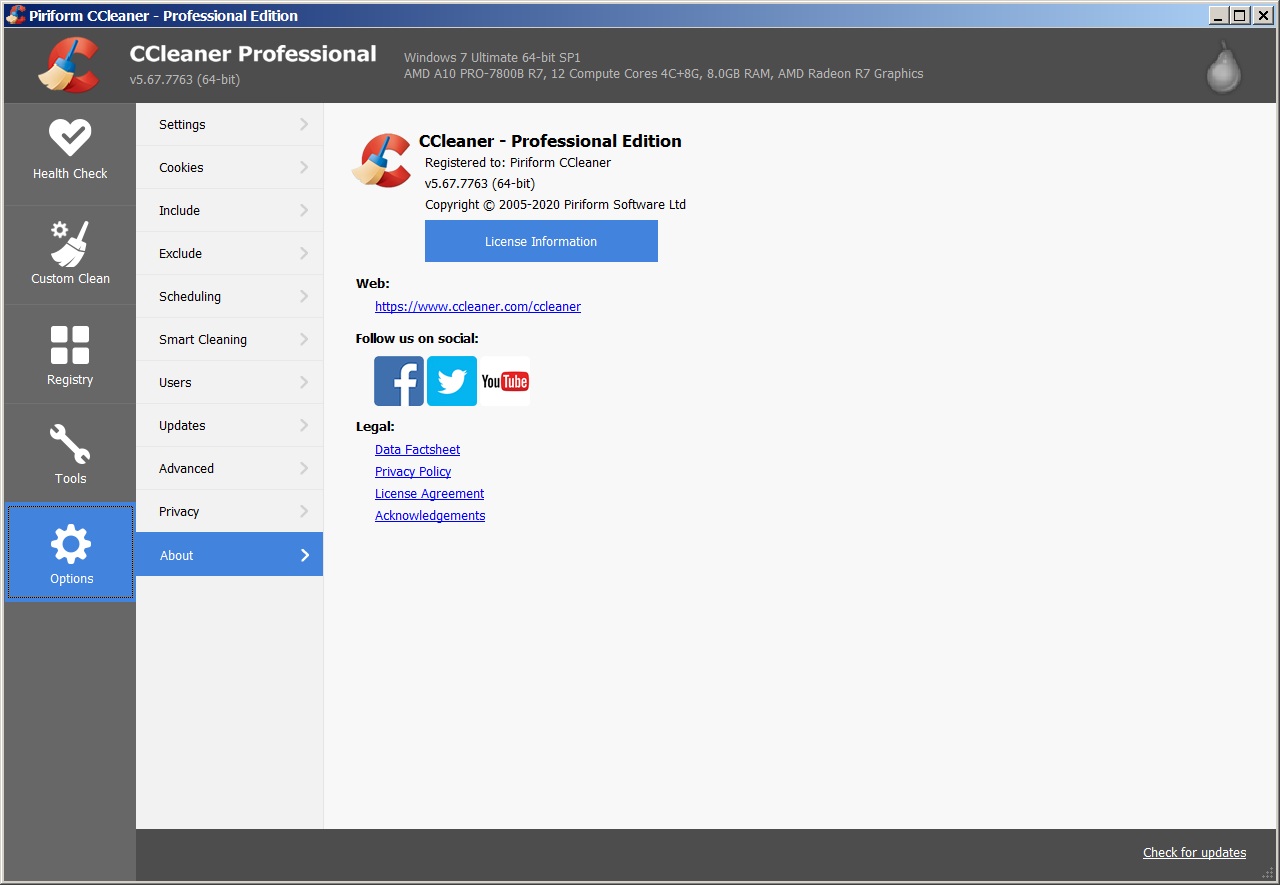Screen dimensions: 1280x885
Task: Open the Data Factsheet link
Action: pyautogui.click(x=417, y=450)
